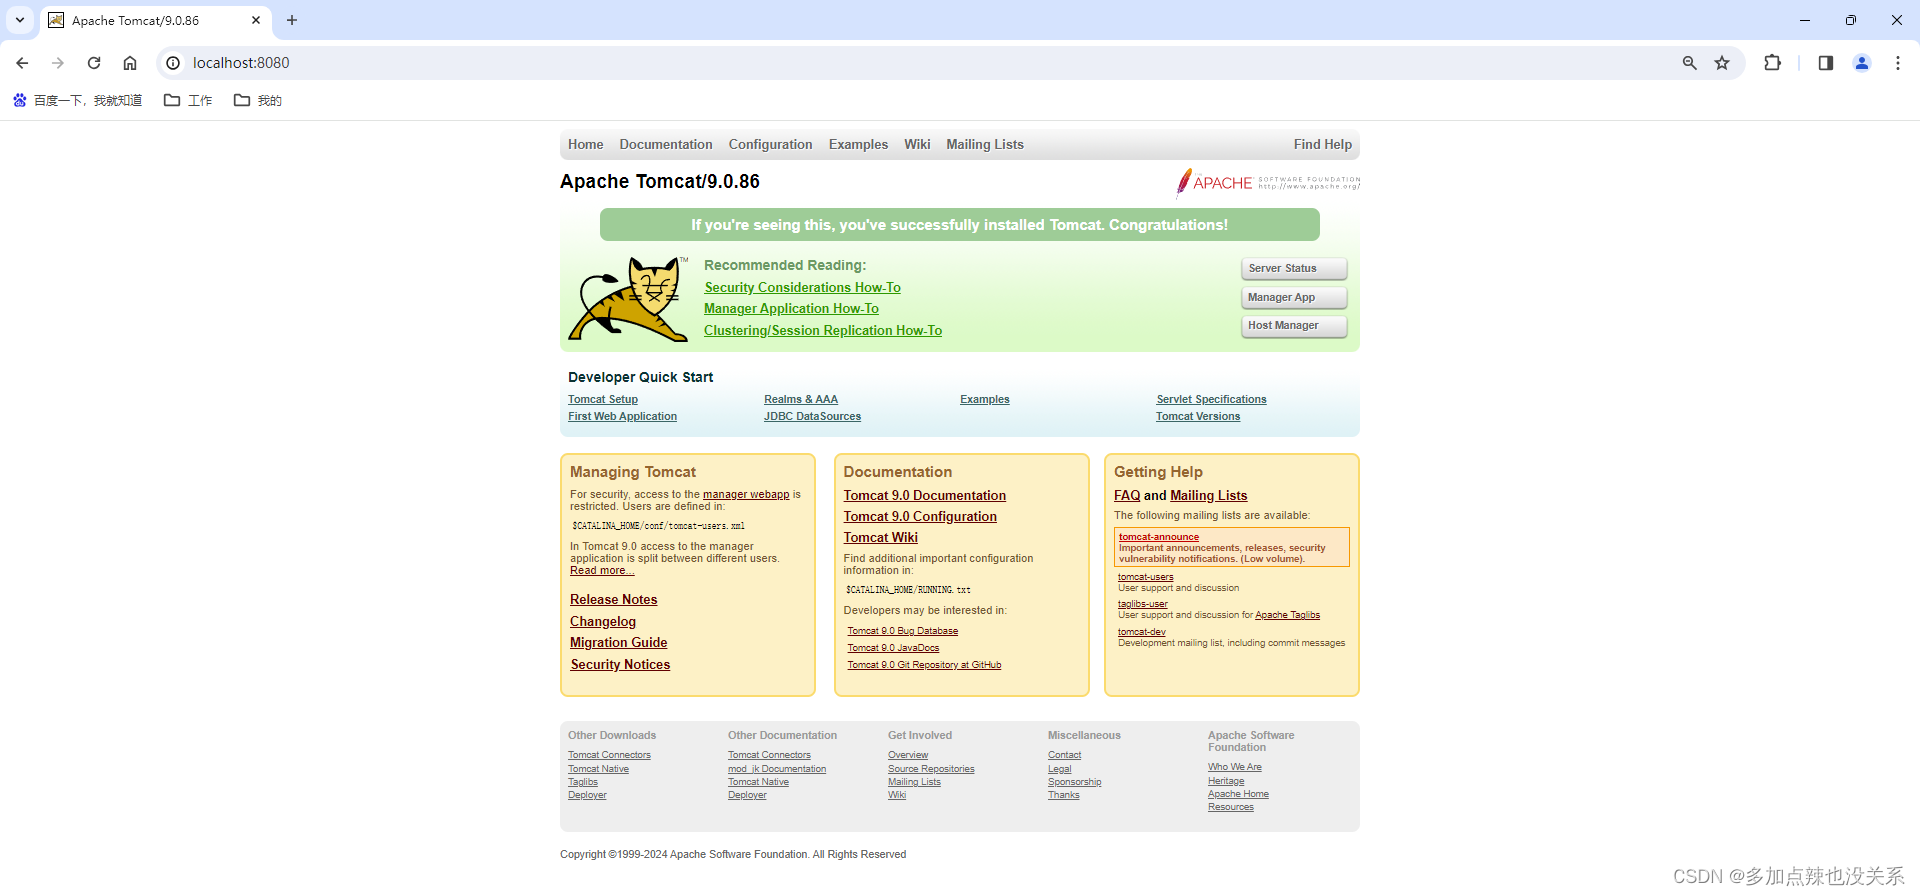Open the user profile avatar icon

tap(1862, 63)
